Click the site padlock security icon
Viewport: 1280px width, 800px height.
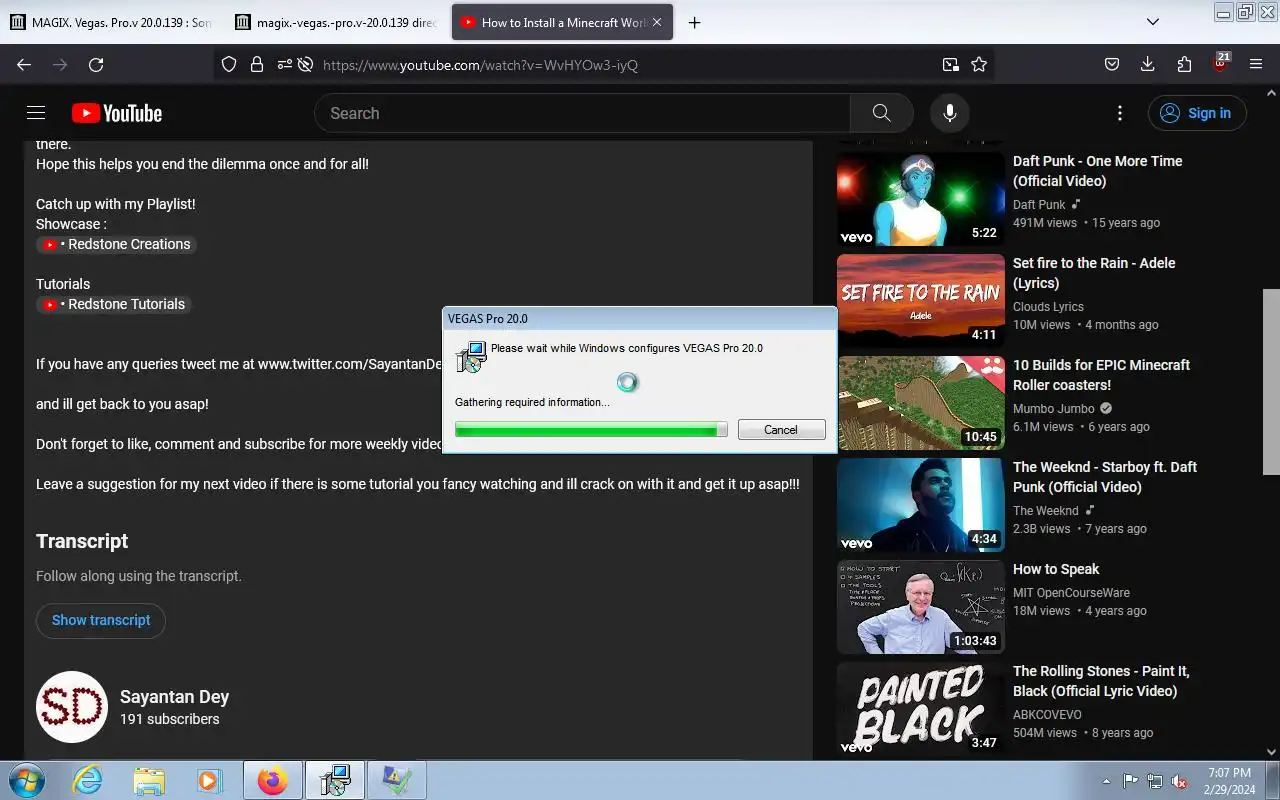coord(257,64)
